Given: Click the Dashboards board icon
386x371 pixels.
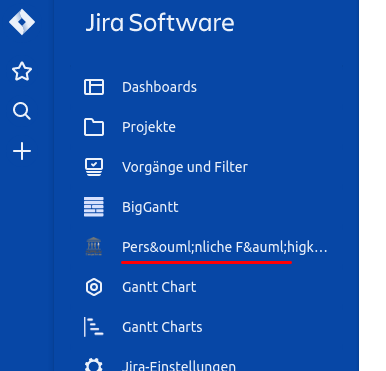Looking at the screenshot, I should pyautogui.click(x=94, y=87).
